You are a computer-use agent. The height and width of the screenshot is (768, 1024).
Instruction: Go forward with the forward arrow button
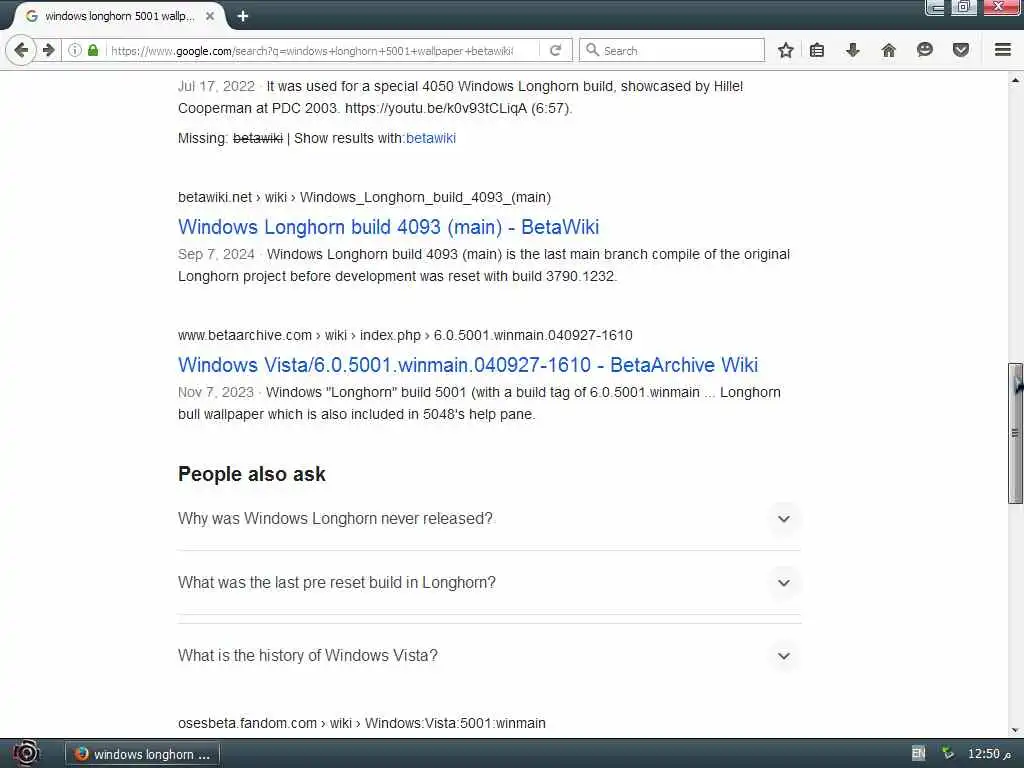pos(48,50)
